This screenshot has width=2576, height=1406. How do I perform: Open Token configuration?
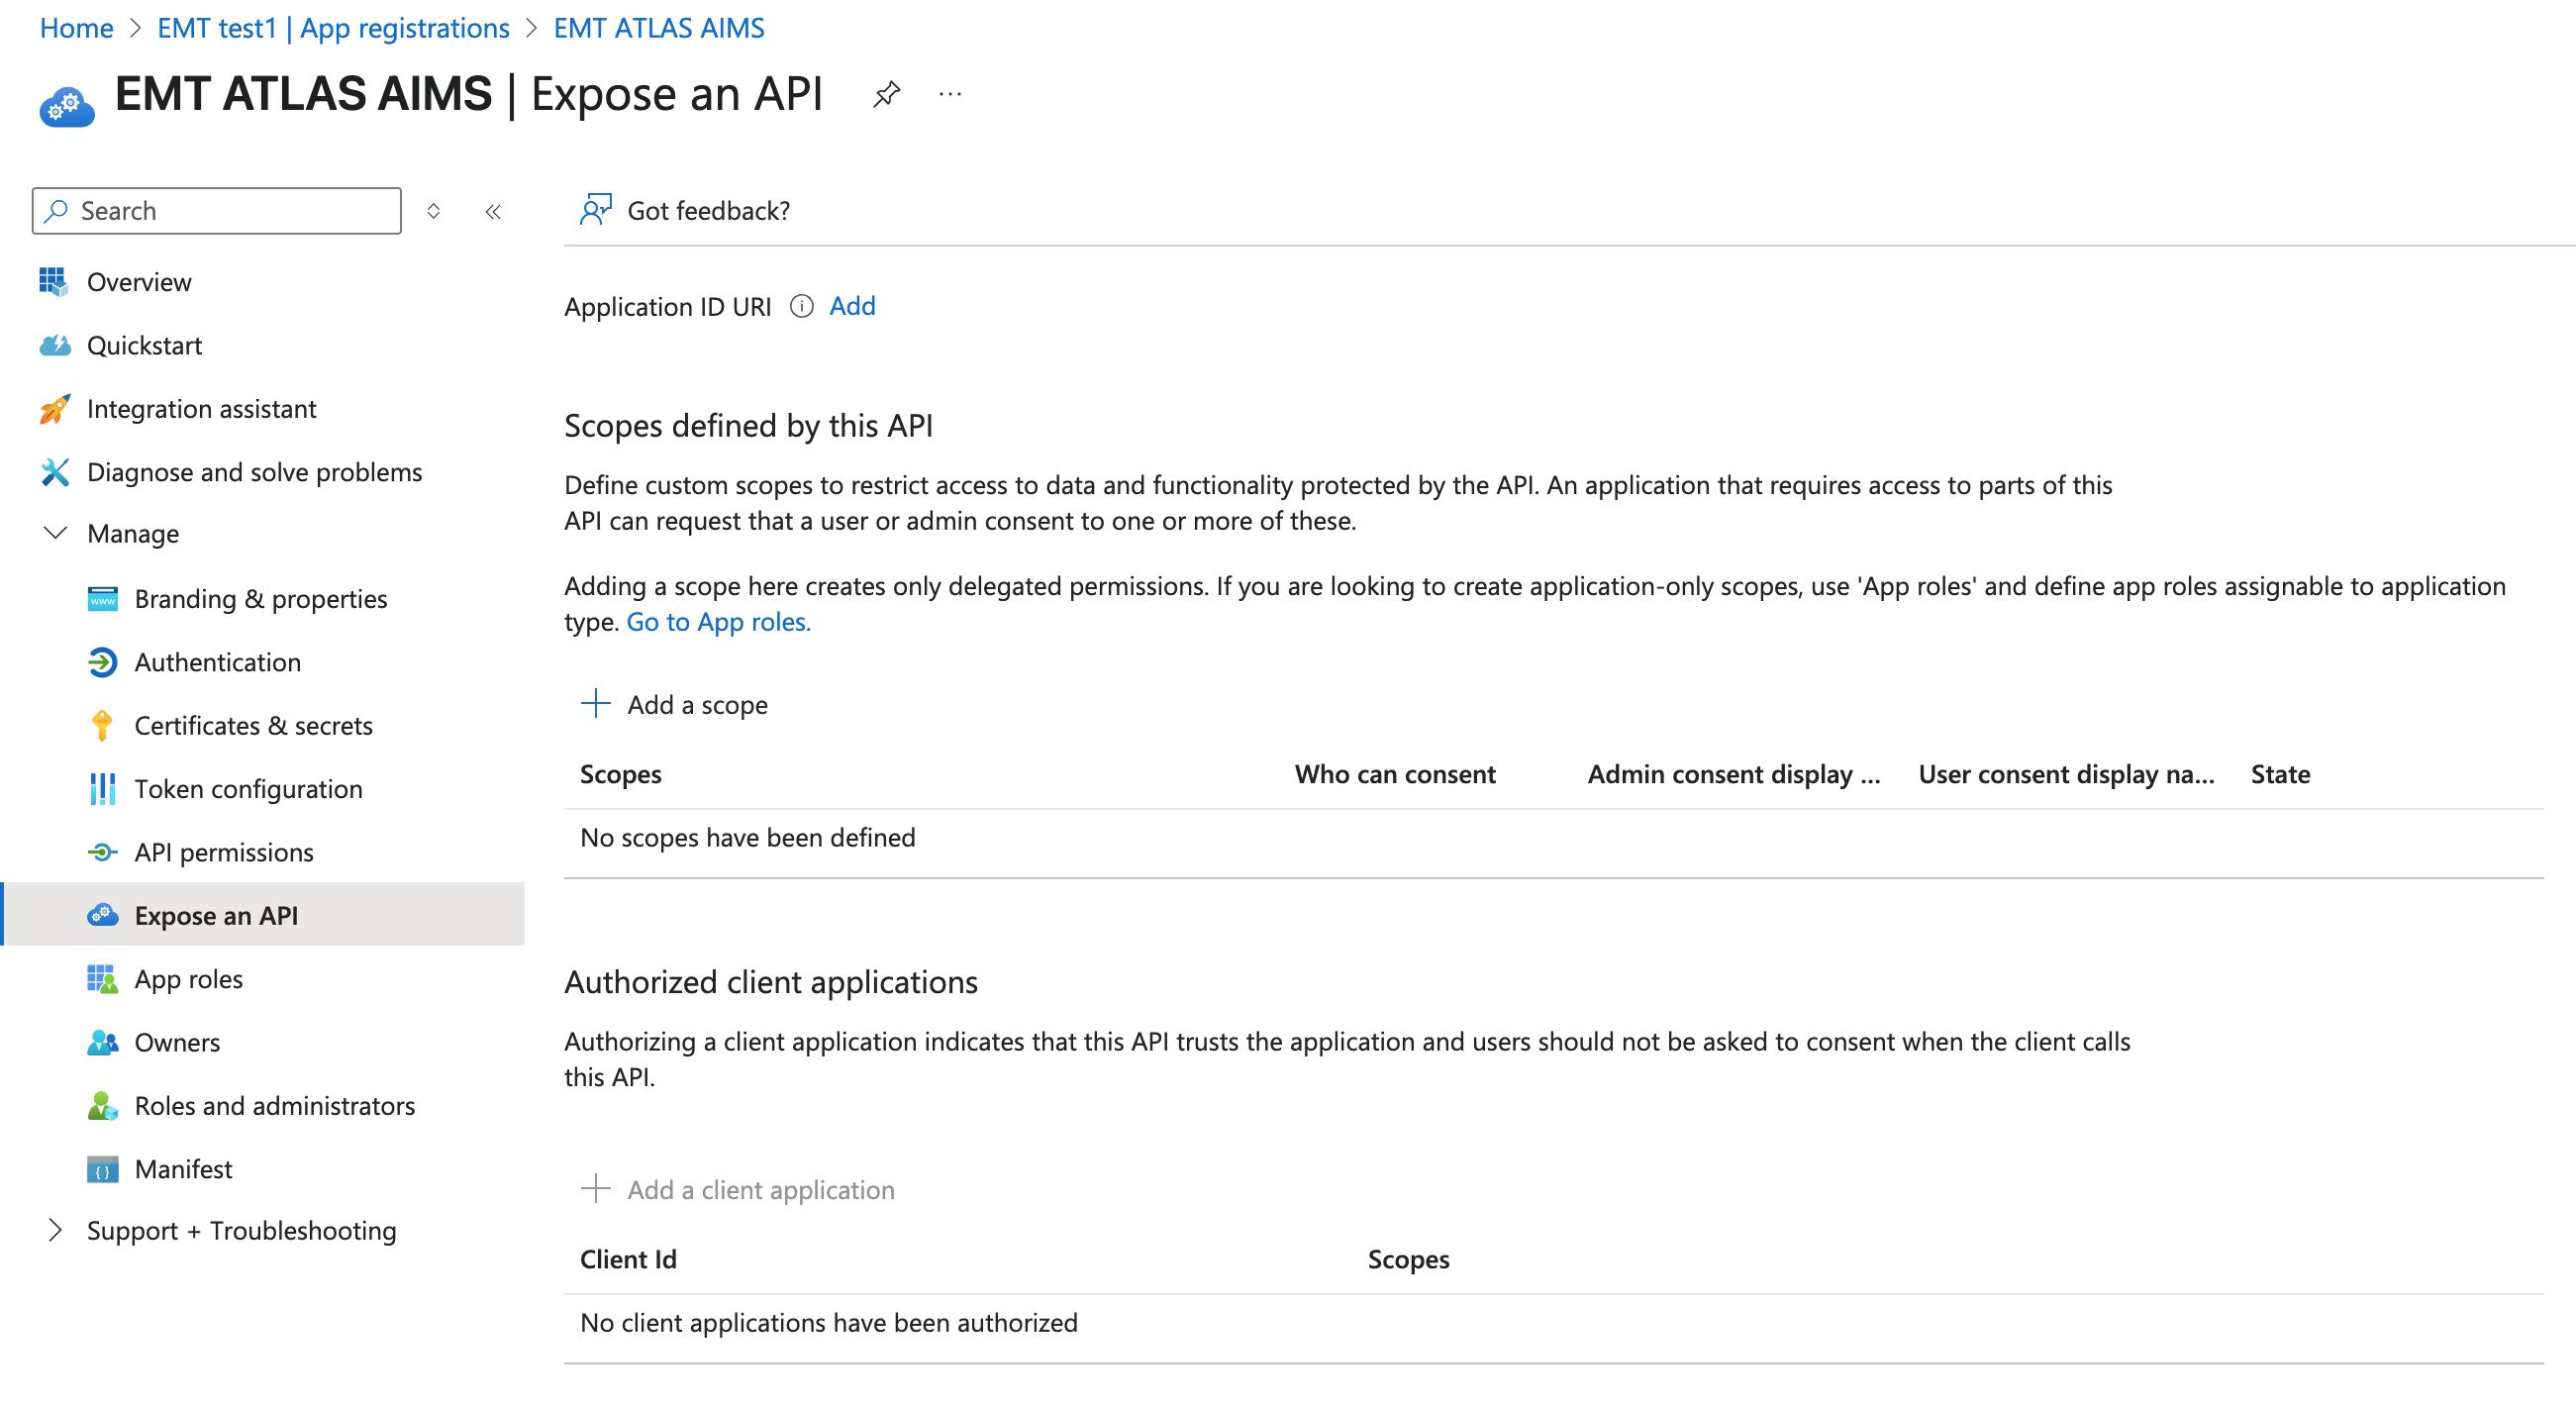coord(248,789)
